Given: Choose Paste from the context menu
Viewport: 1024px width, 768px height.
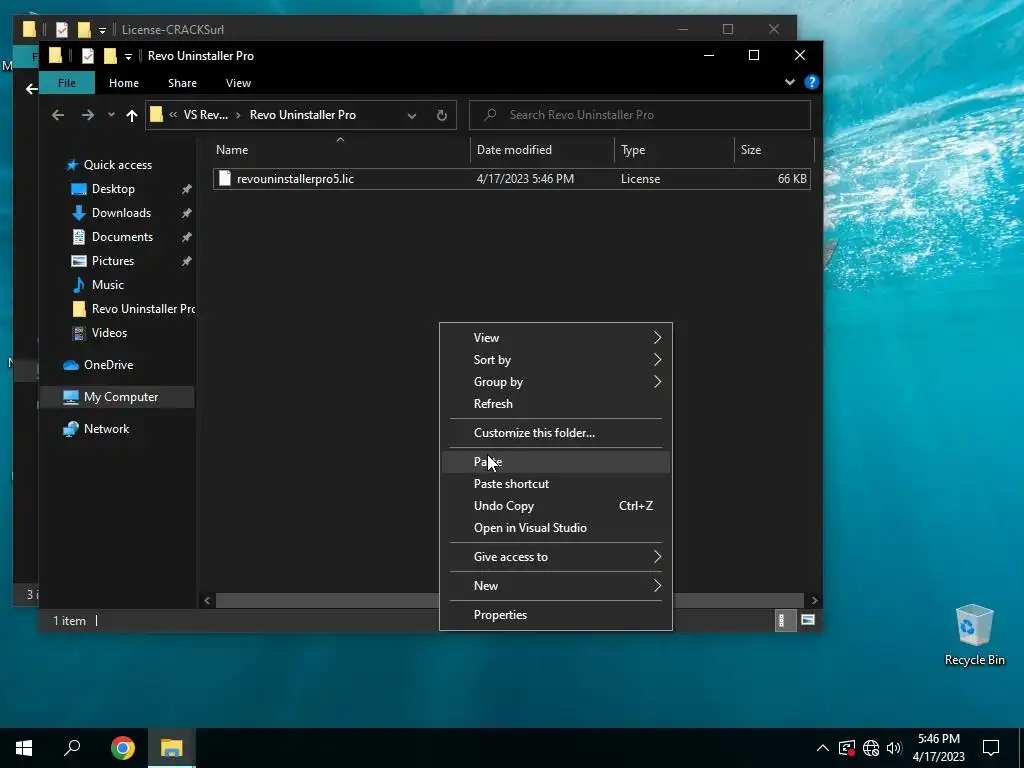Looking at the screenshot, I should pyautogui.click(x=556, y=462).
